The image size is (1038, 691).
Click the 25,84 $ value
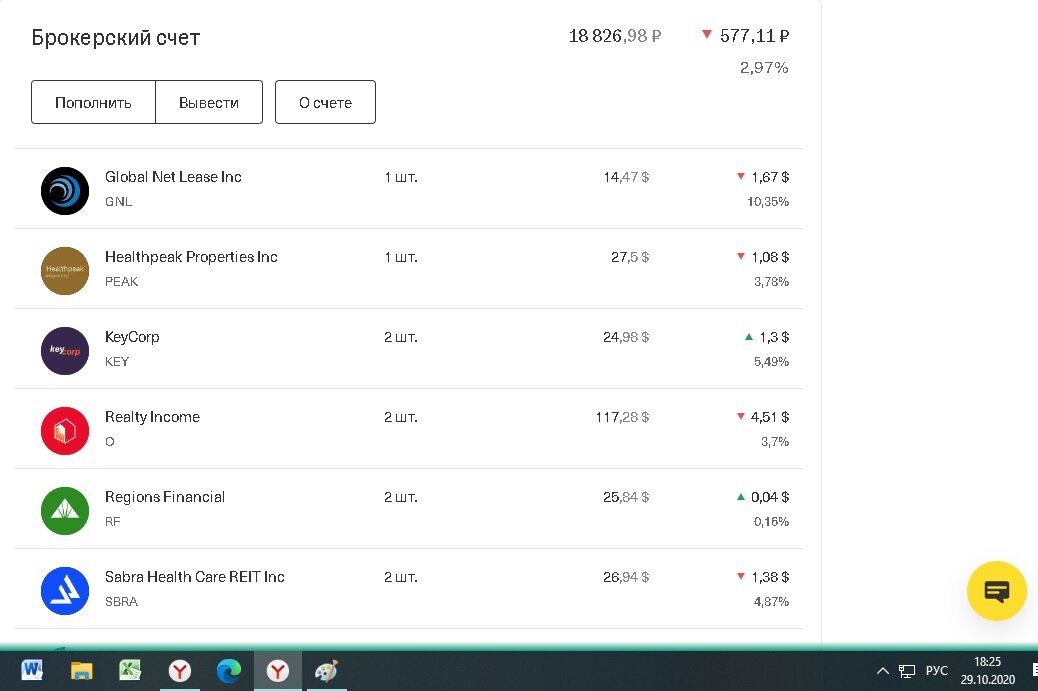[x=626, y=497]
